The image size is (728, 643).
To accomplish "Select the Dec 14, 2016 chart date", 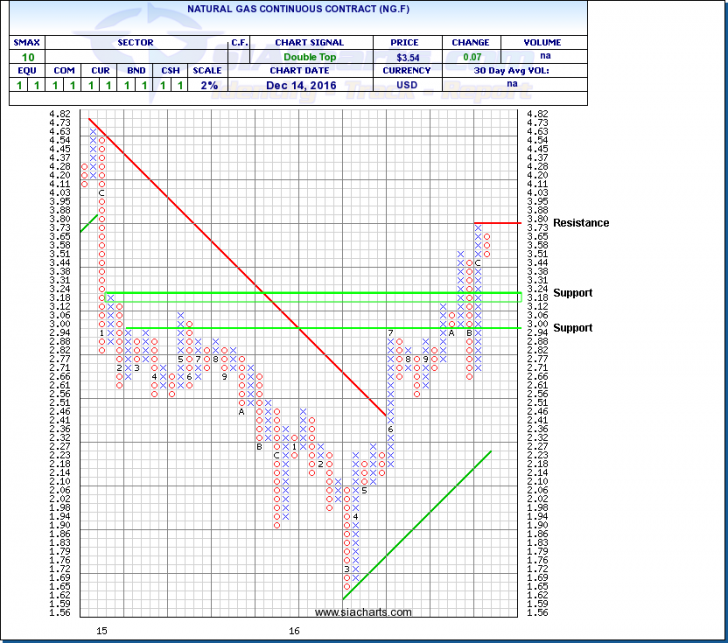I will coord(312,86).
